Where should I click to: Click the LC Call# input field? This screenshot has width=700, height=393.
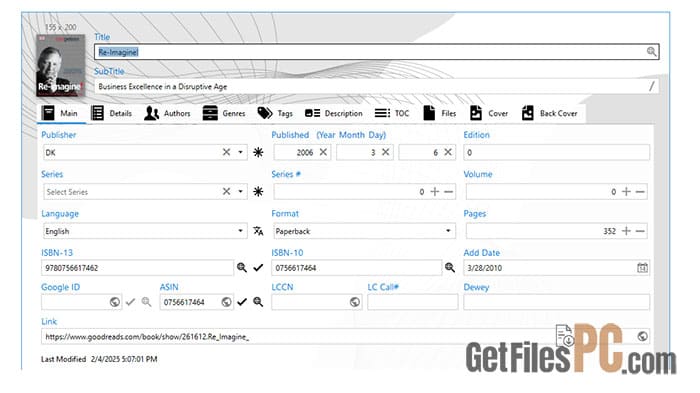coord(412,302)
